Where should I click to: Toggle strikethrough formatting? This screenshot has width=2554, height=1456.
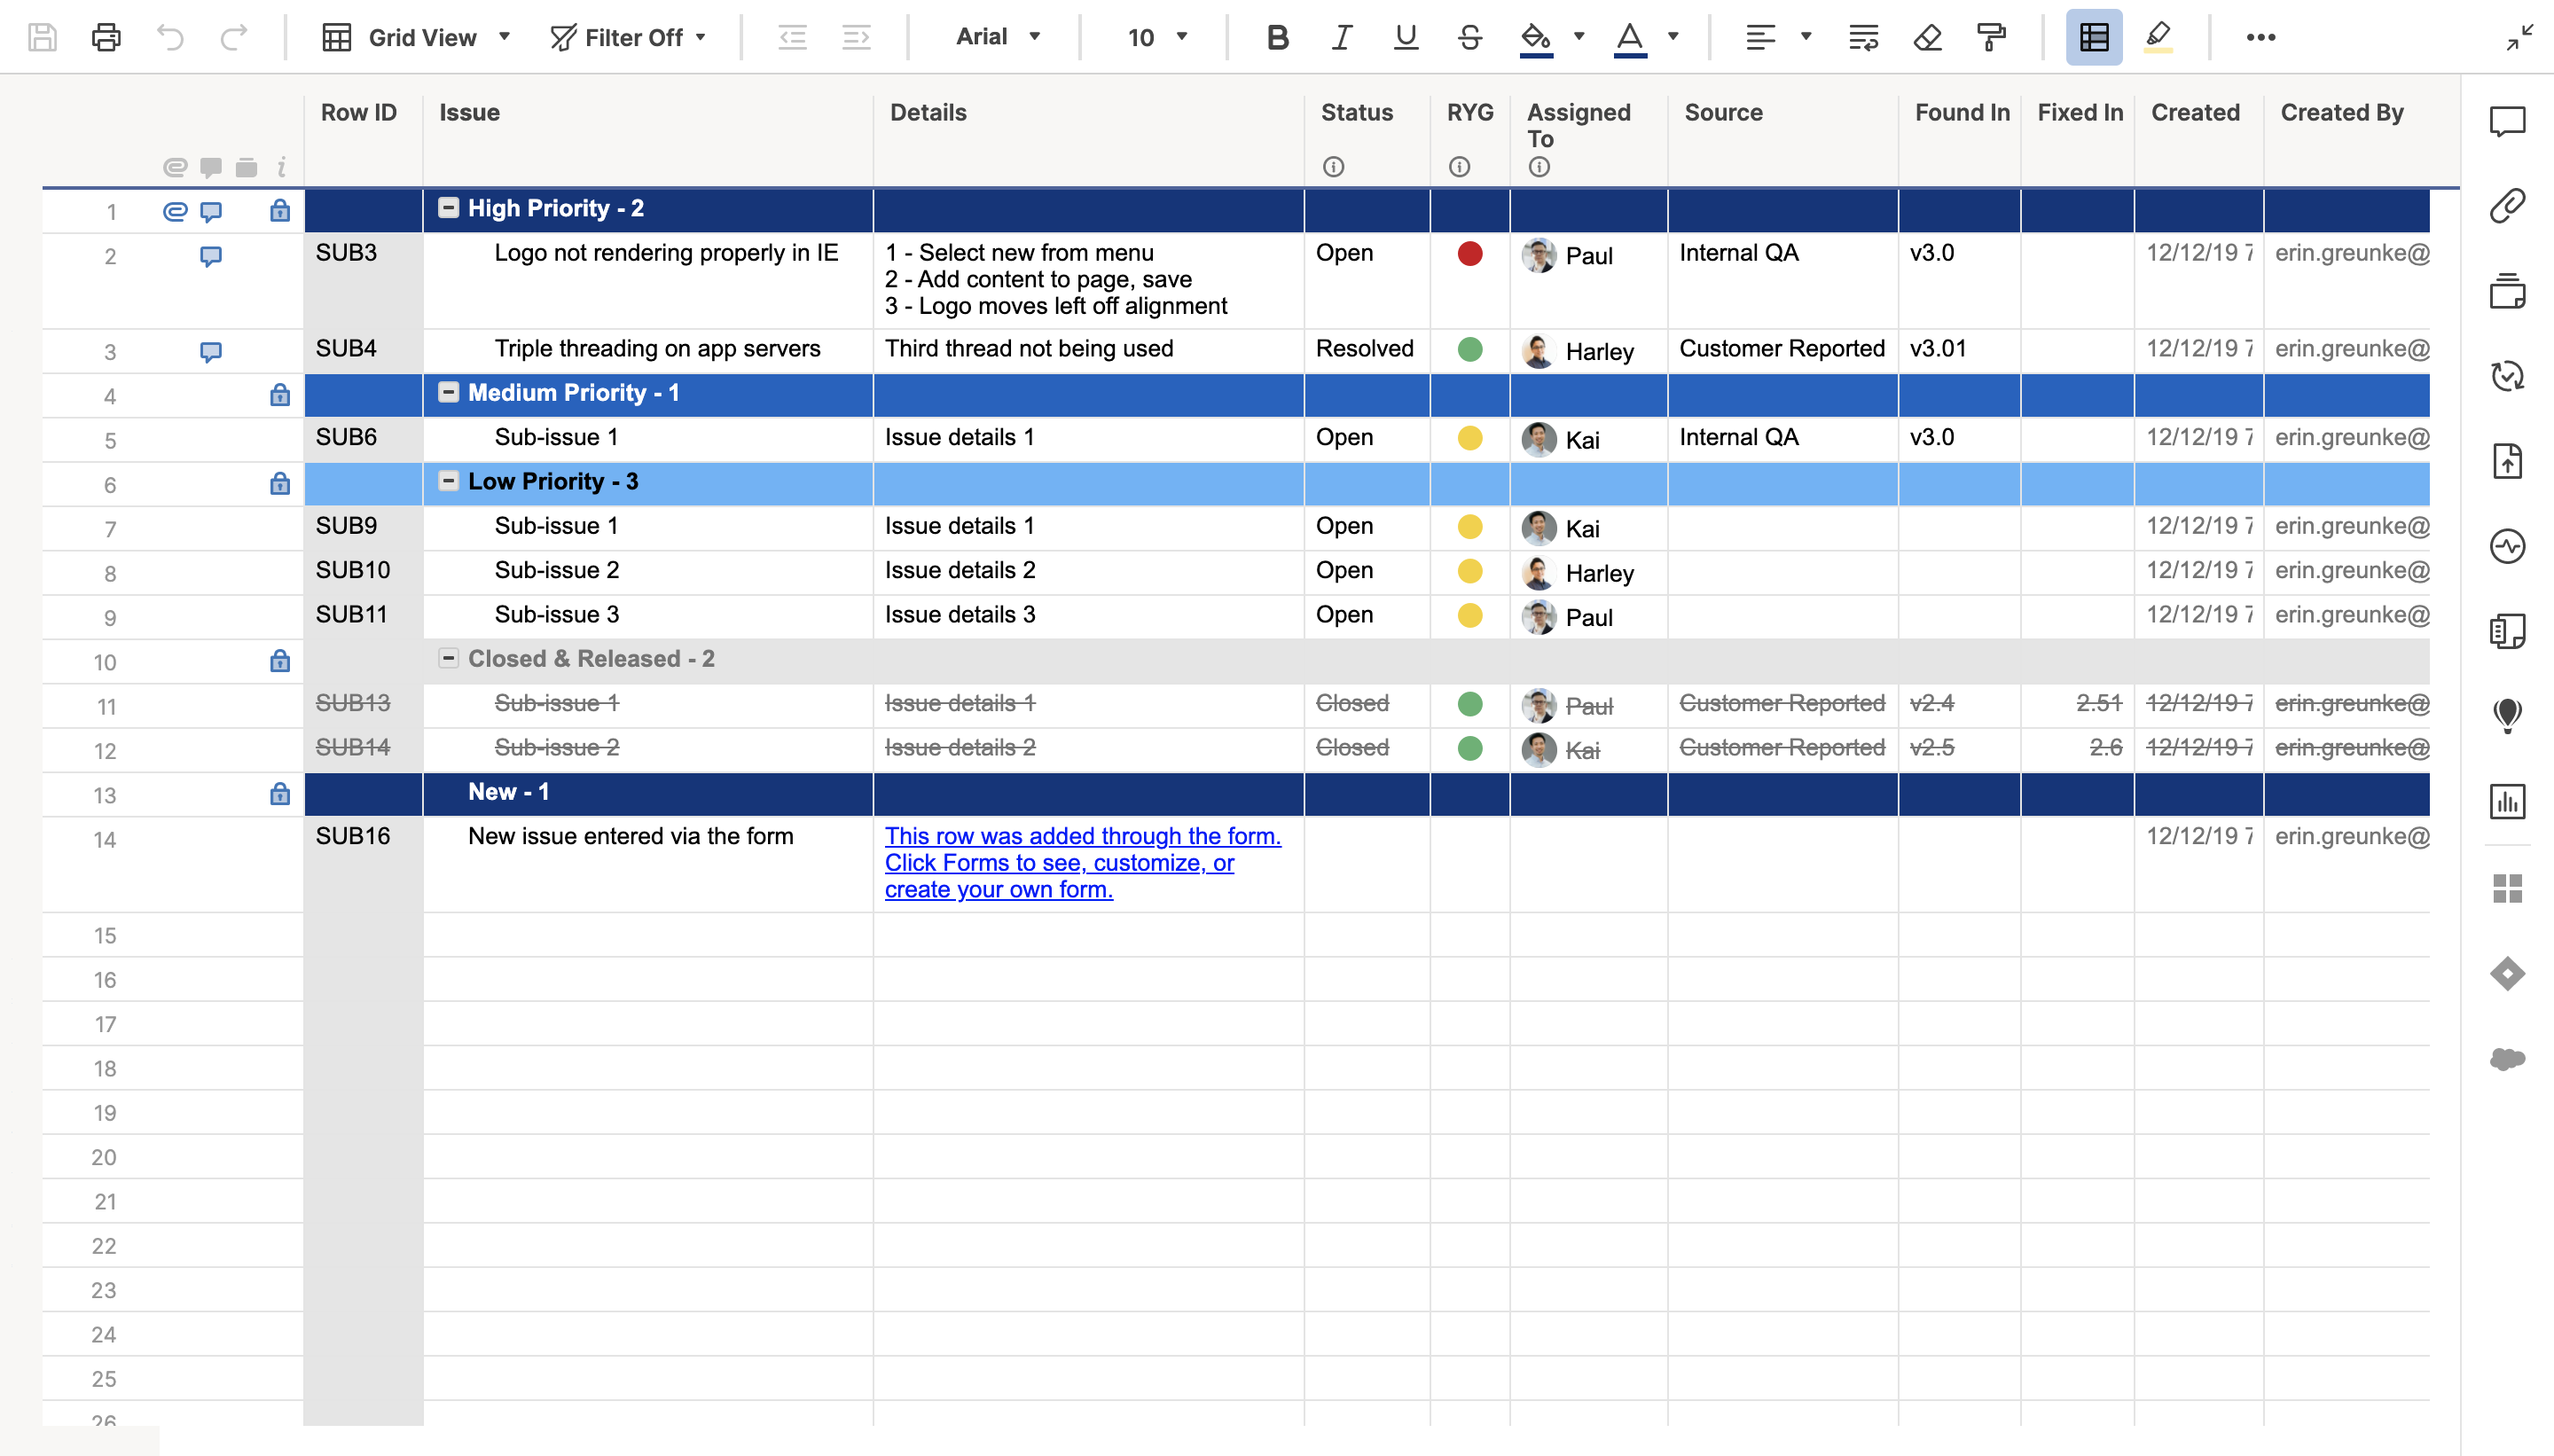pos(1469,38)
